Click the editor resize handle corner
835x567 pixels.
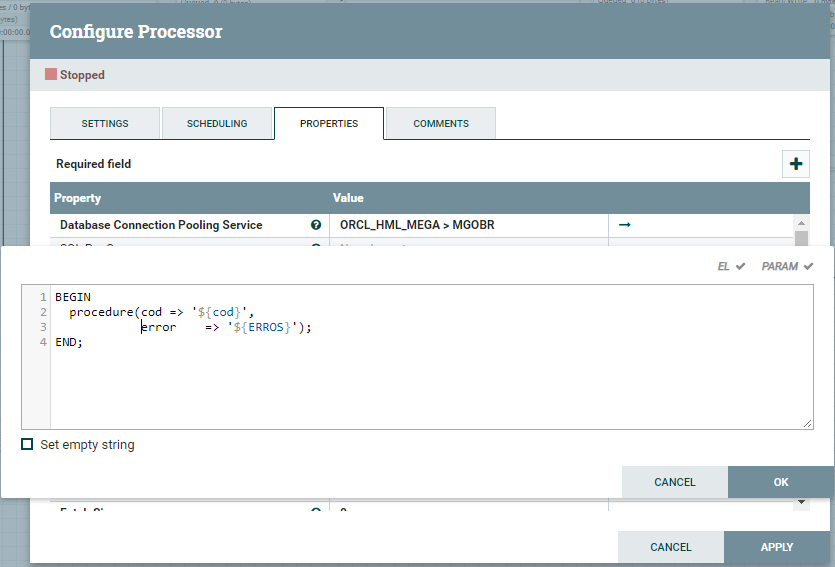807,423
